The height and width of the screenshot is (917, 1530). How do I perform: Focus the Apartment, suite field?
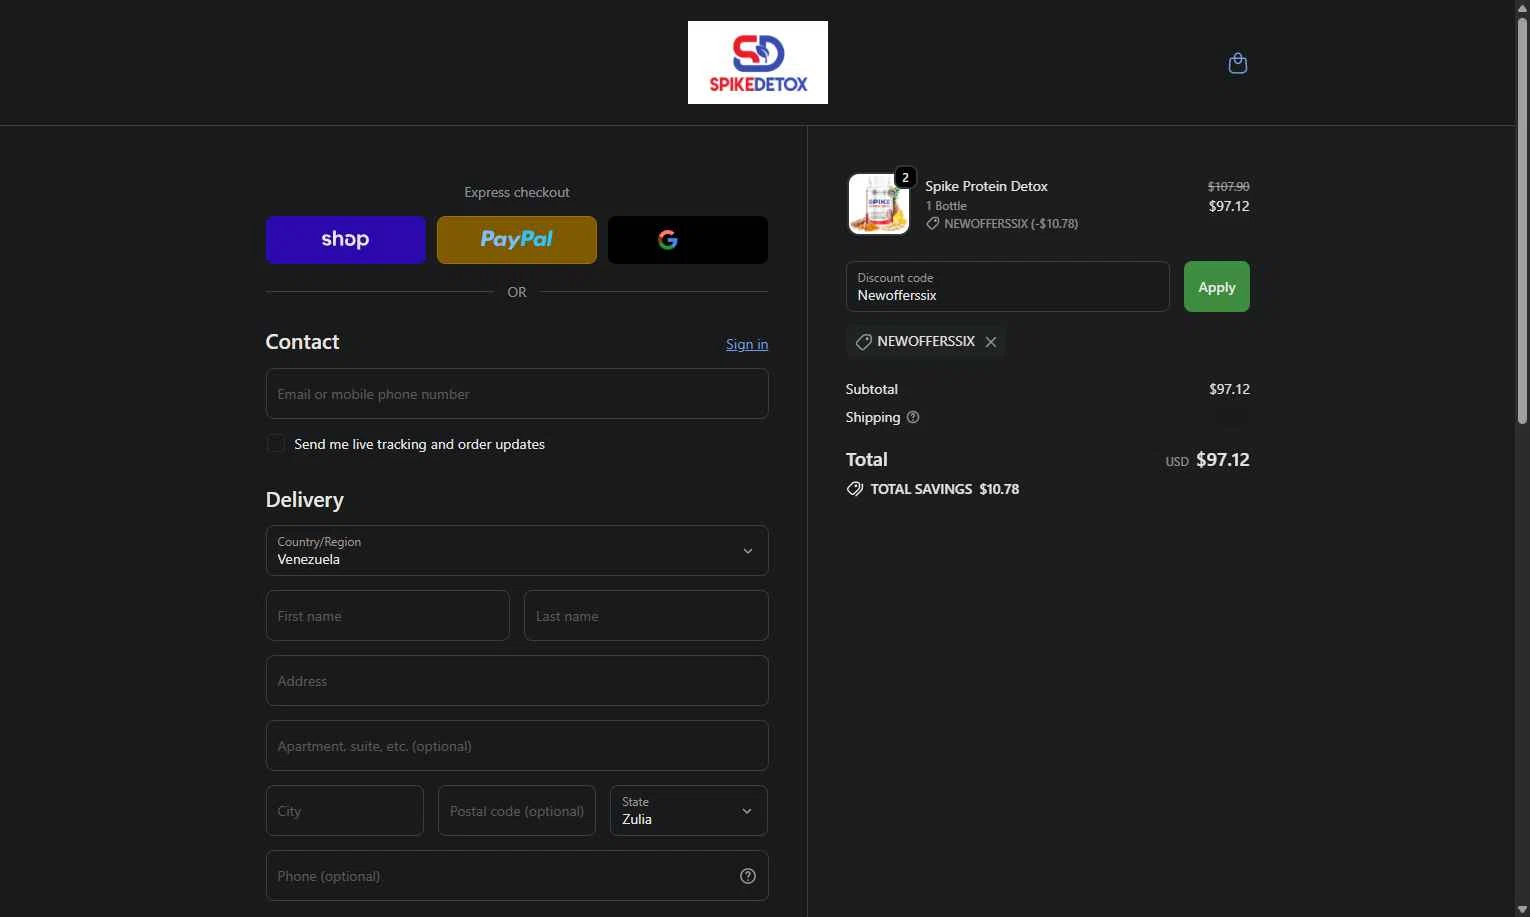517,746
